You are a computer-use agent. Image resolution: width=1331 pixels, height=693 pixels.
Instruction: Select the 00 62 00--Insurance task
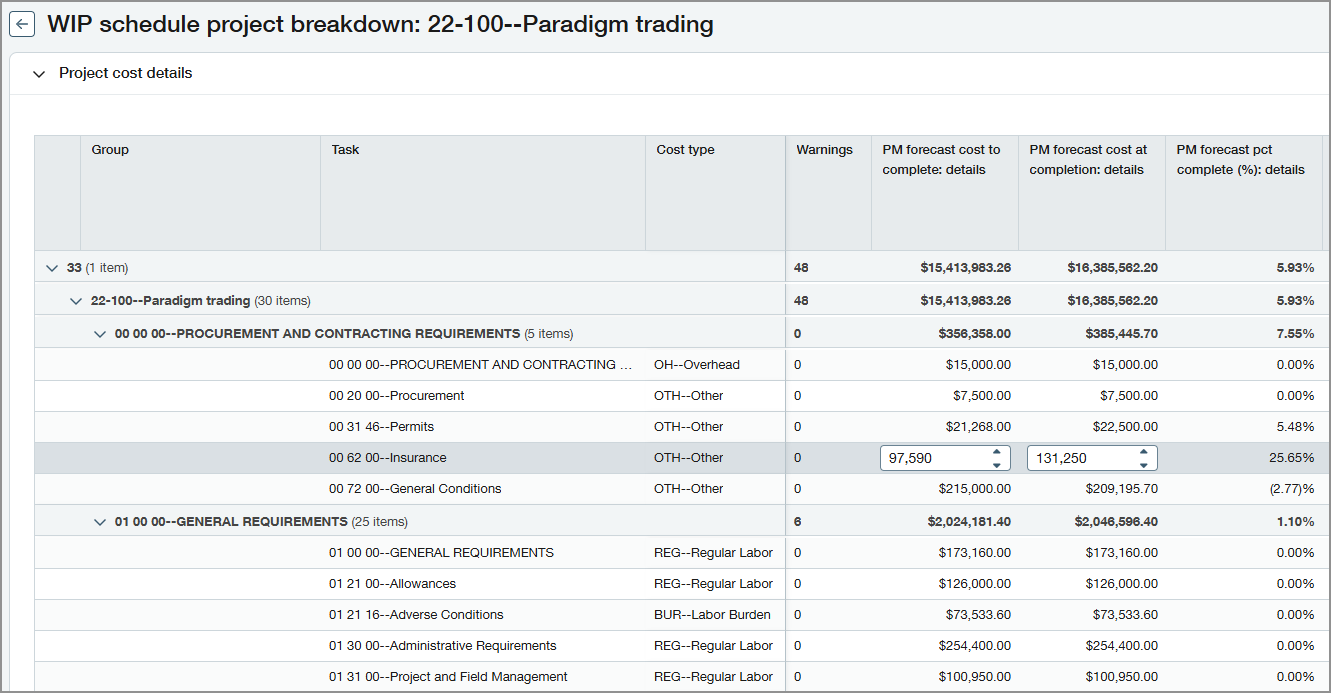click(387, 458)
